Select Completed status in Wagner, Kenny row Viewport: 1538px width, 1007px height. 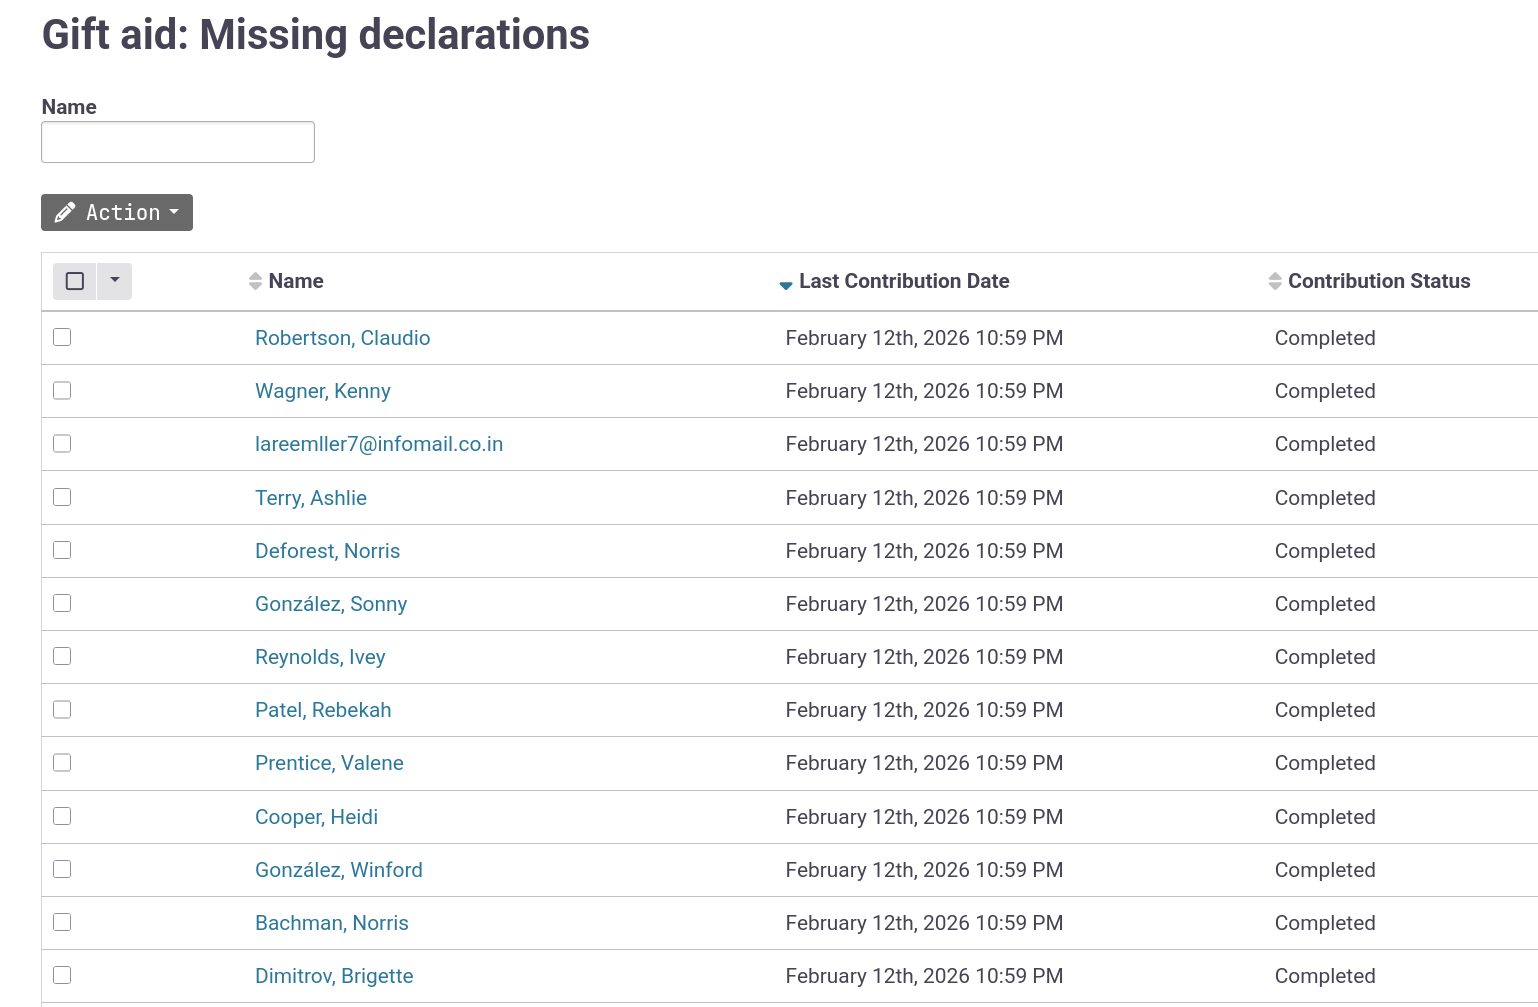tap(1325, 391)
